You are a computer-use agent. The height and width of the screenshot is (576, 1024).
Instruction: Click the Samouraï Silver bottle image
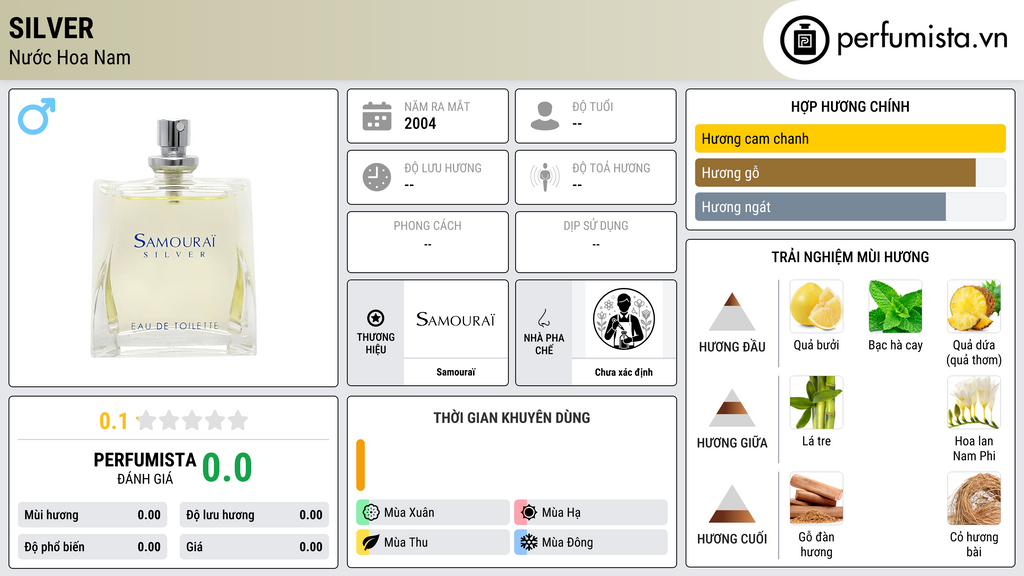click(x=174, y=238)
